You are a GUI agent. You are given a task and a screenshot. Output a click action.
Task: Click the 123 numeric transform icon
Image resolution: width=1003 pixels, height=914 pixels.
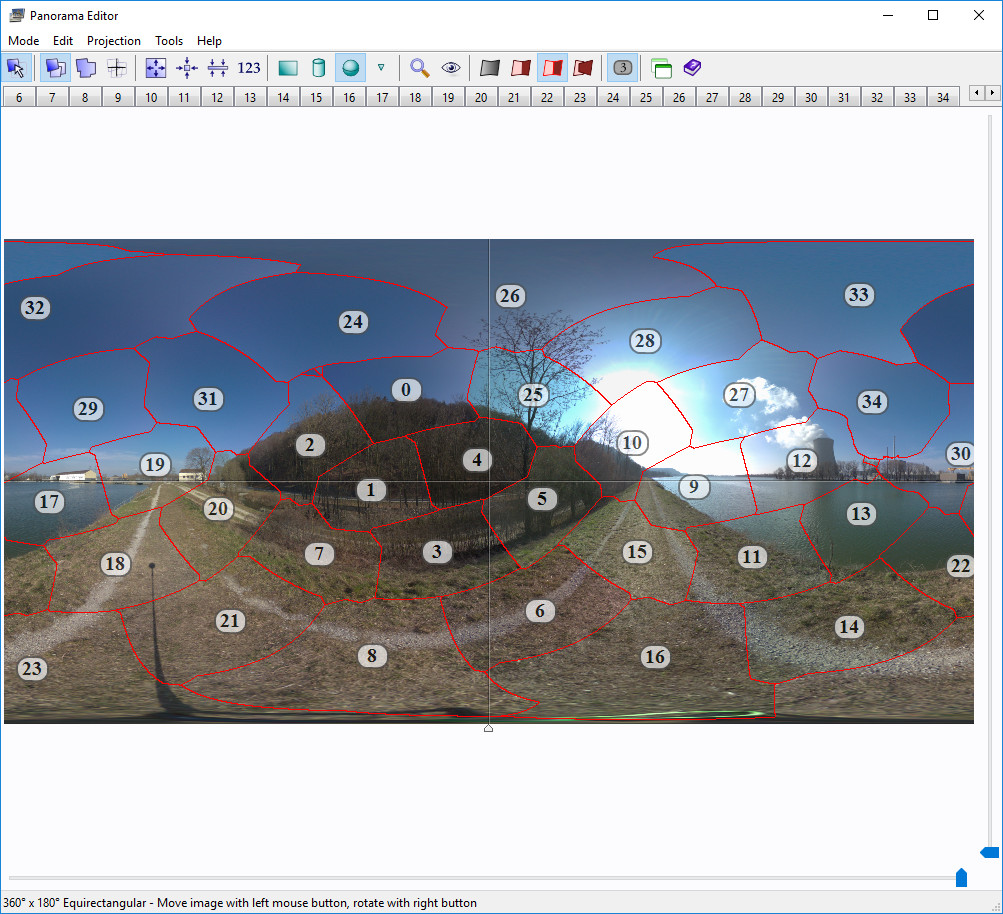click(249, 68)
